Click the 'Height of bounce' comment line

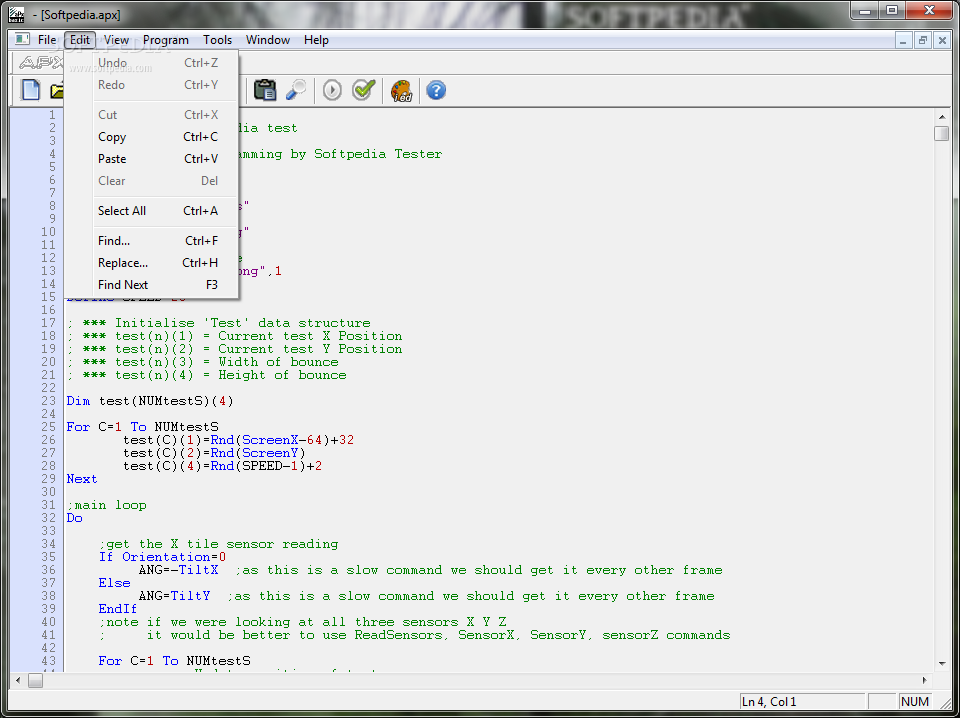[x=206, y=375]
